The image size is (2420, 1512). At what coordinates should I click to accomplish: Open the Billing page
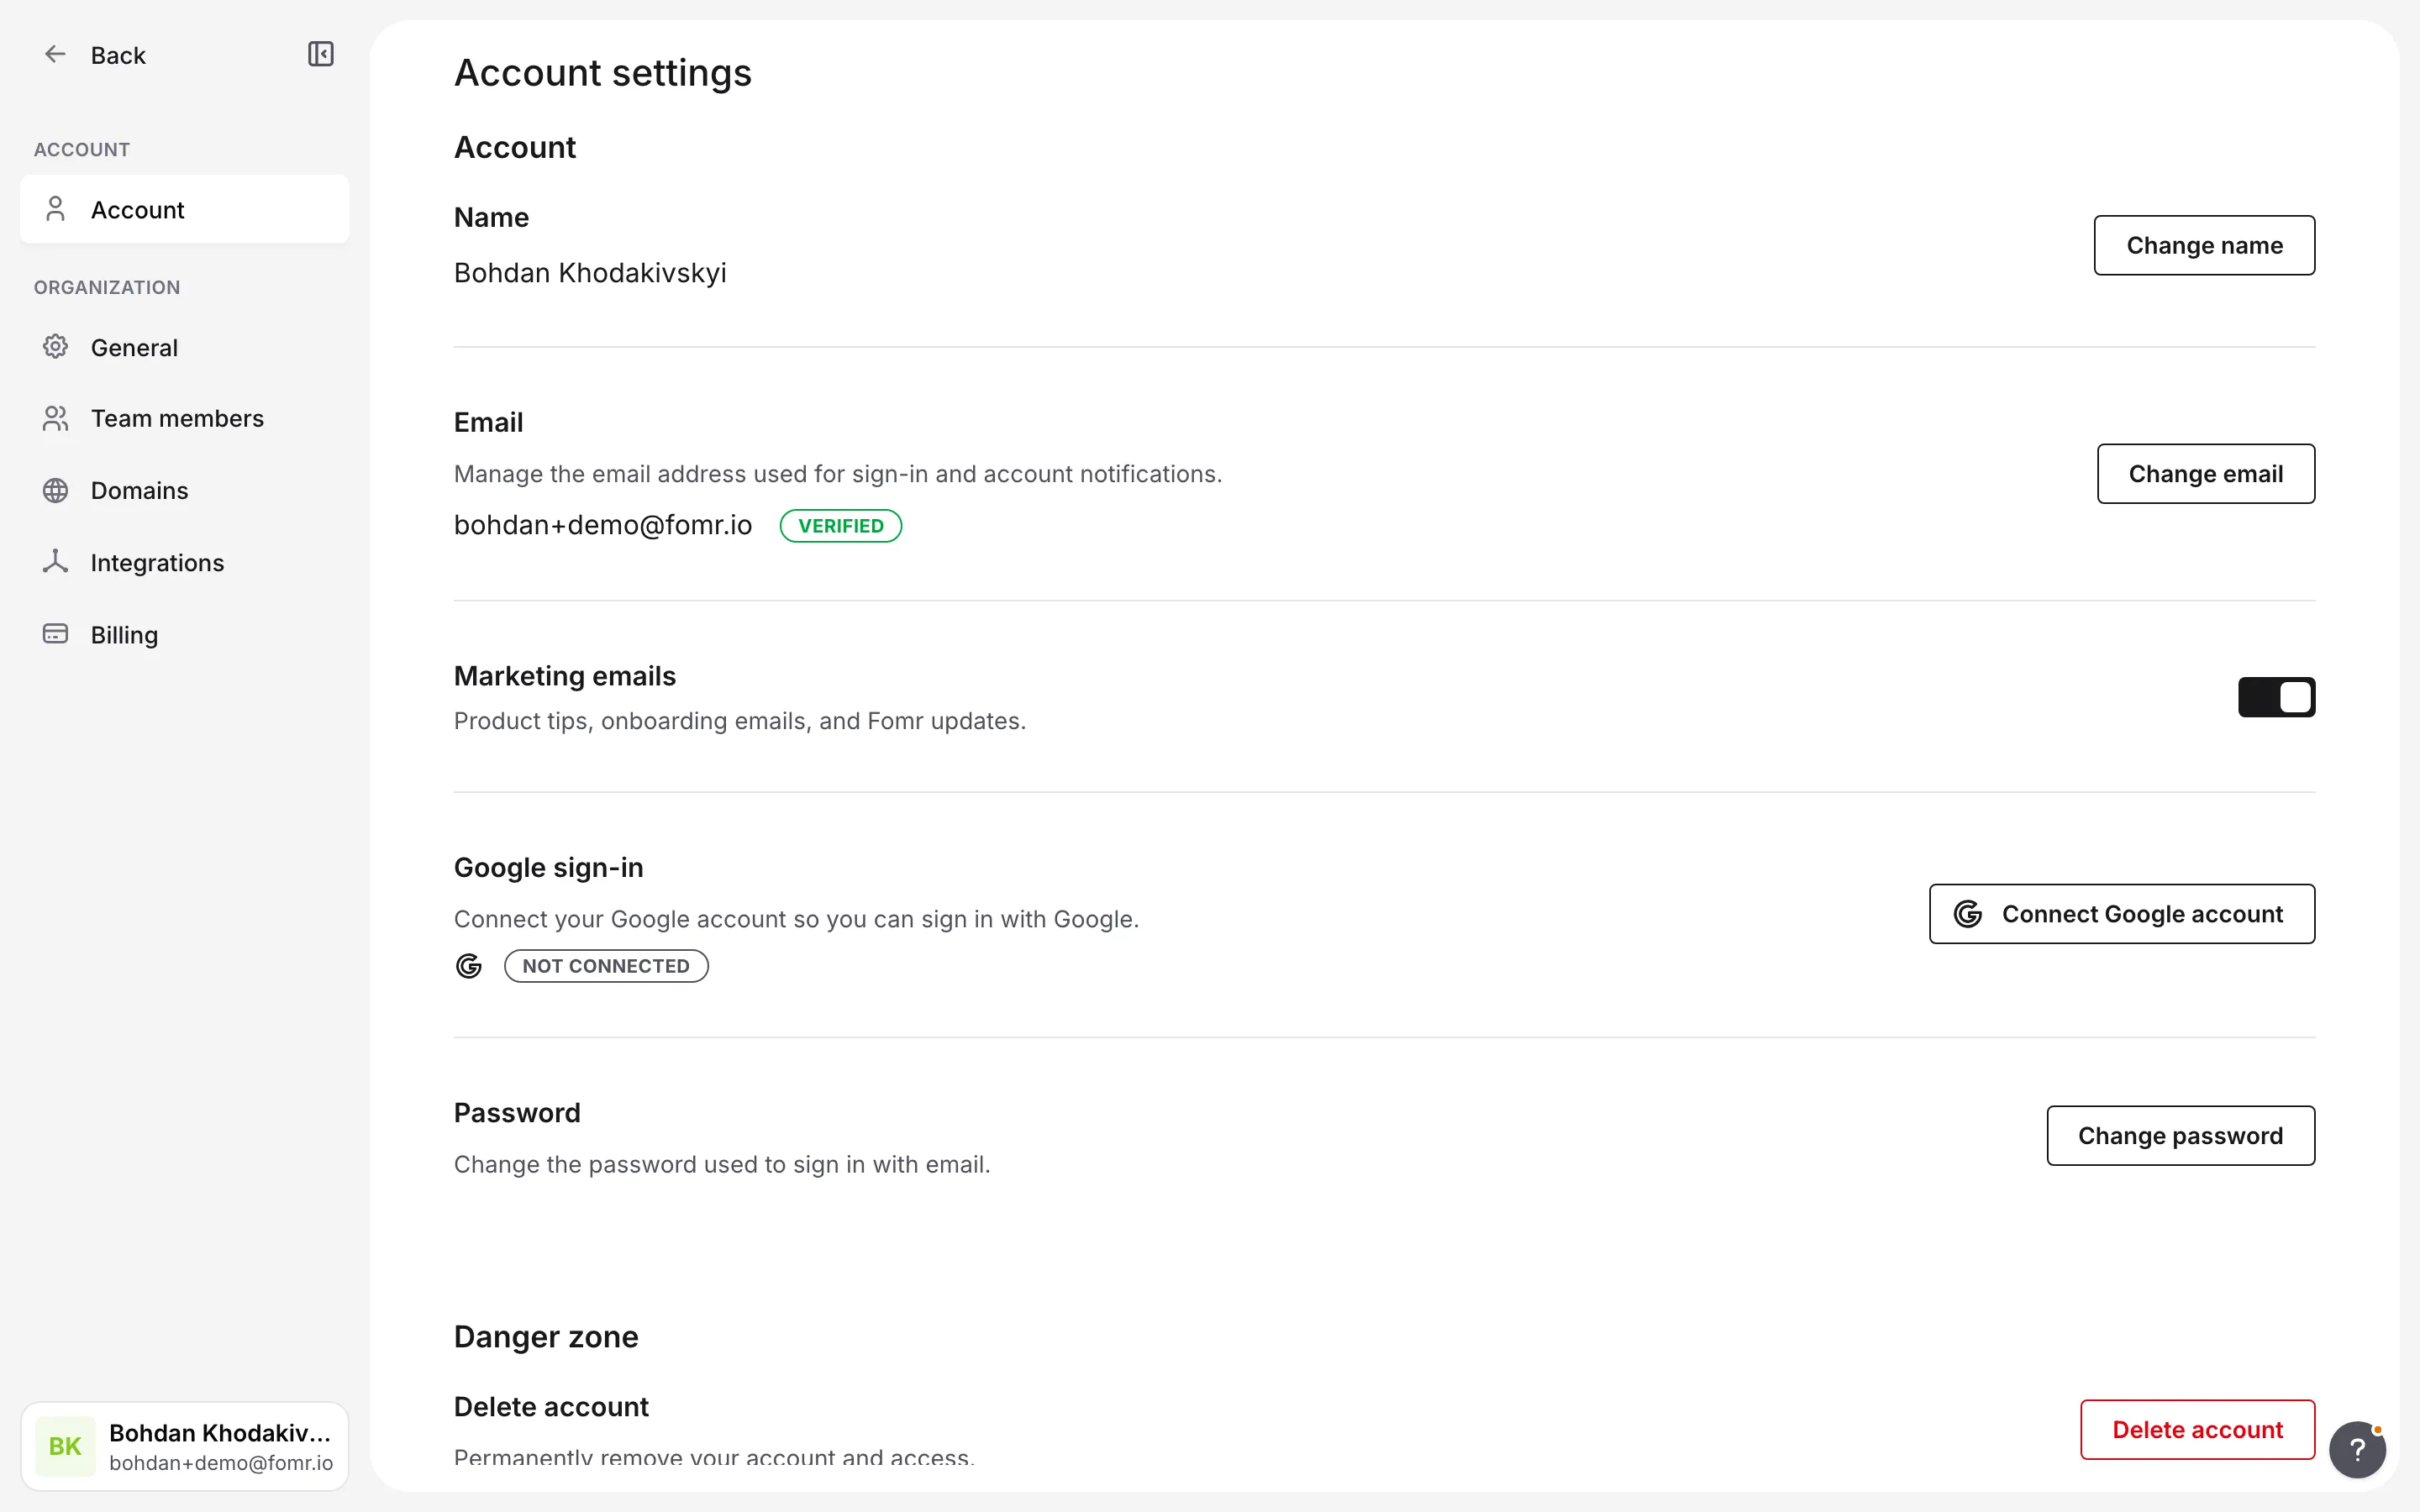click(x=185, y=634)
